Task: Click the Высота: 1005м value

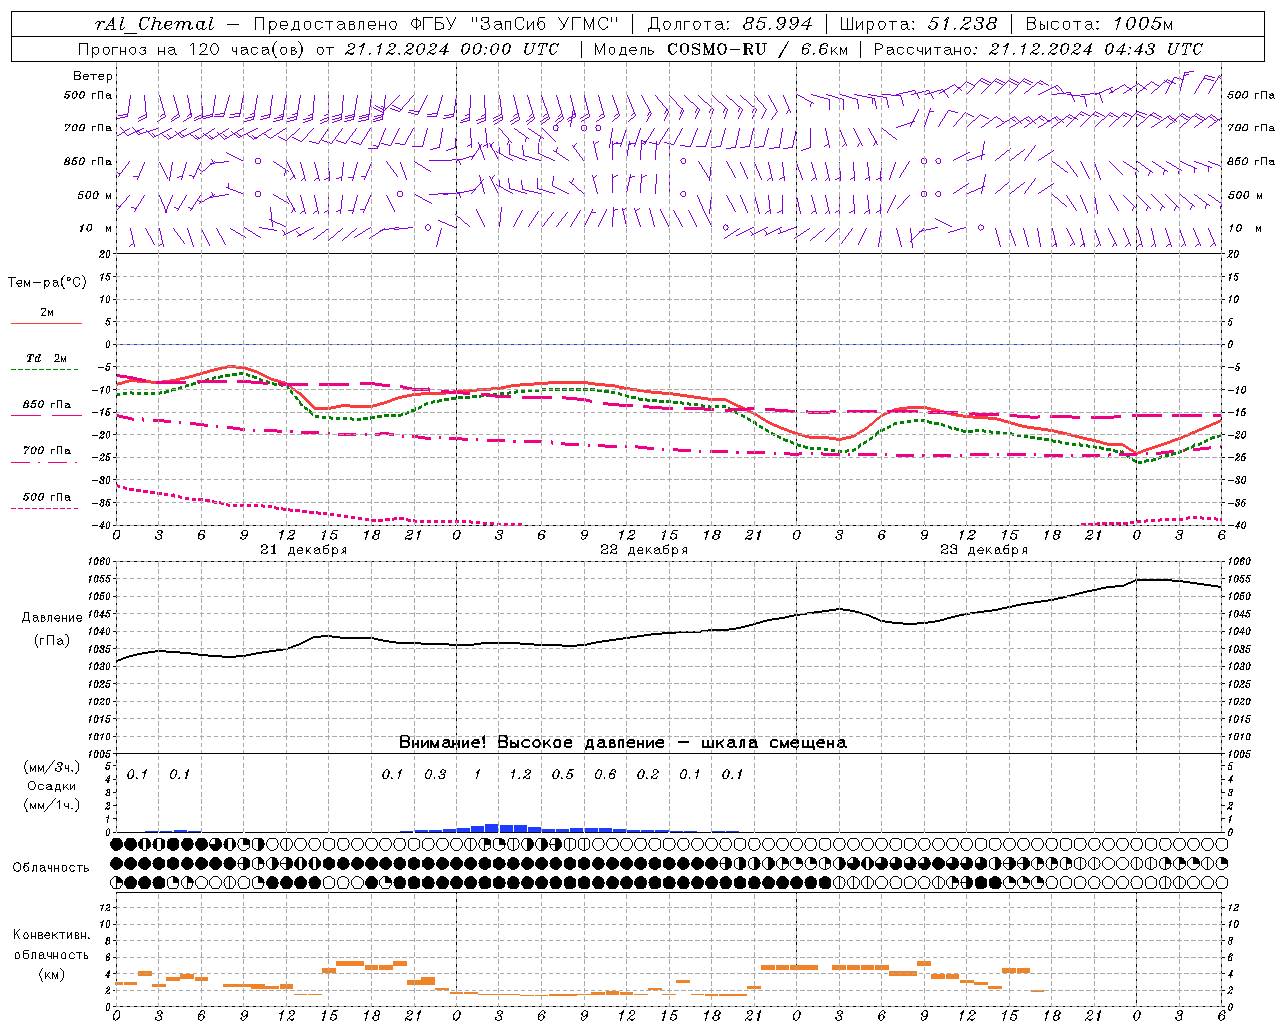Action: 1099,24
